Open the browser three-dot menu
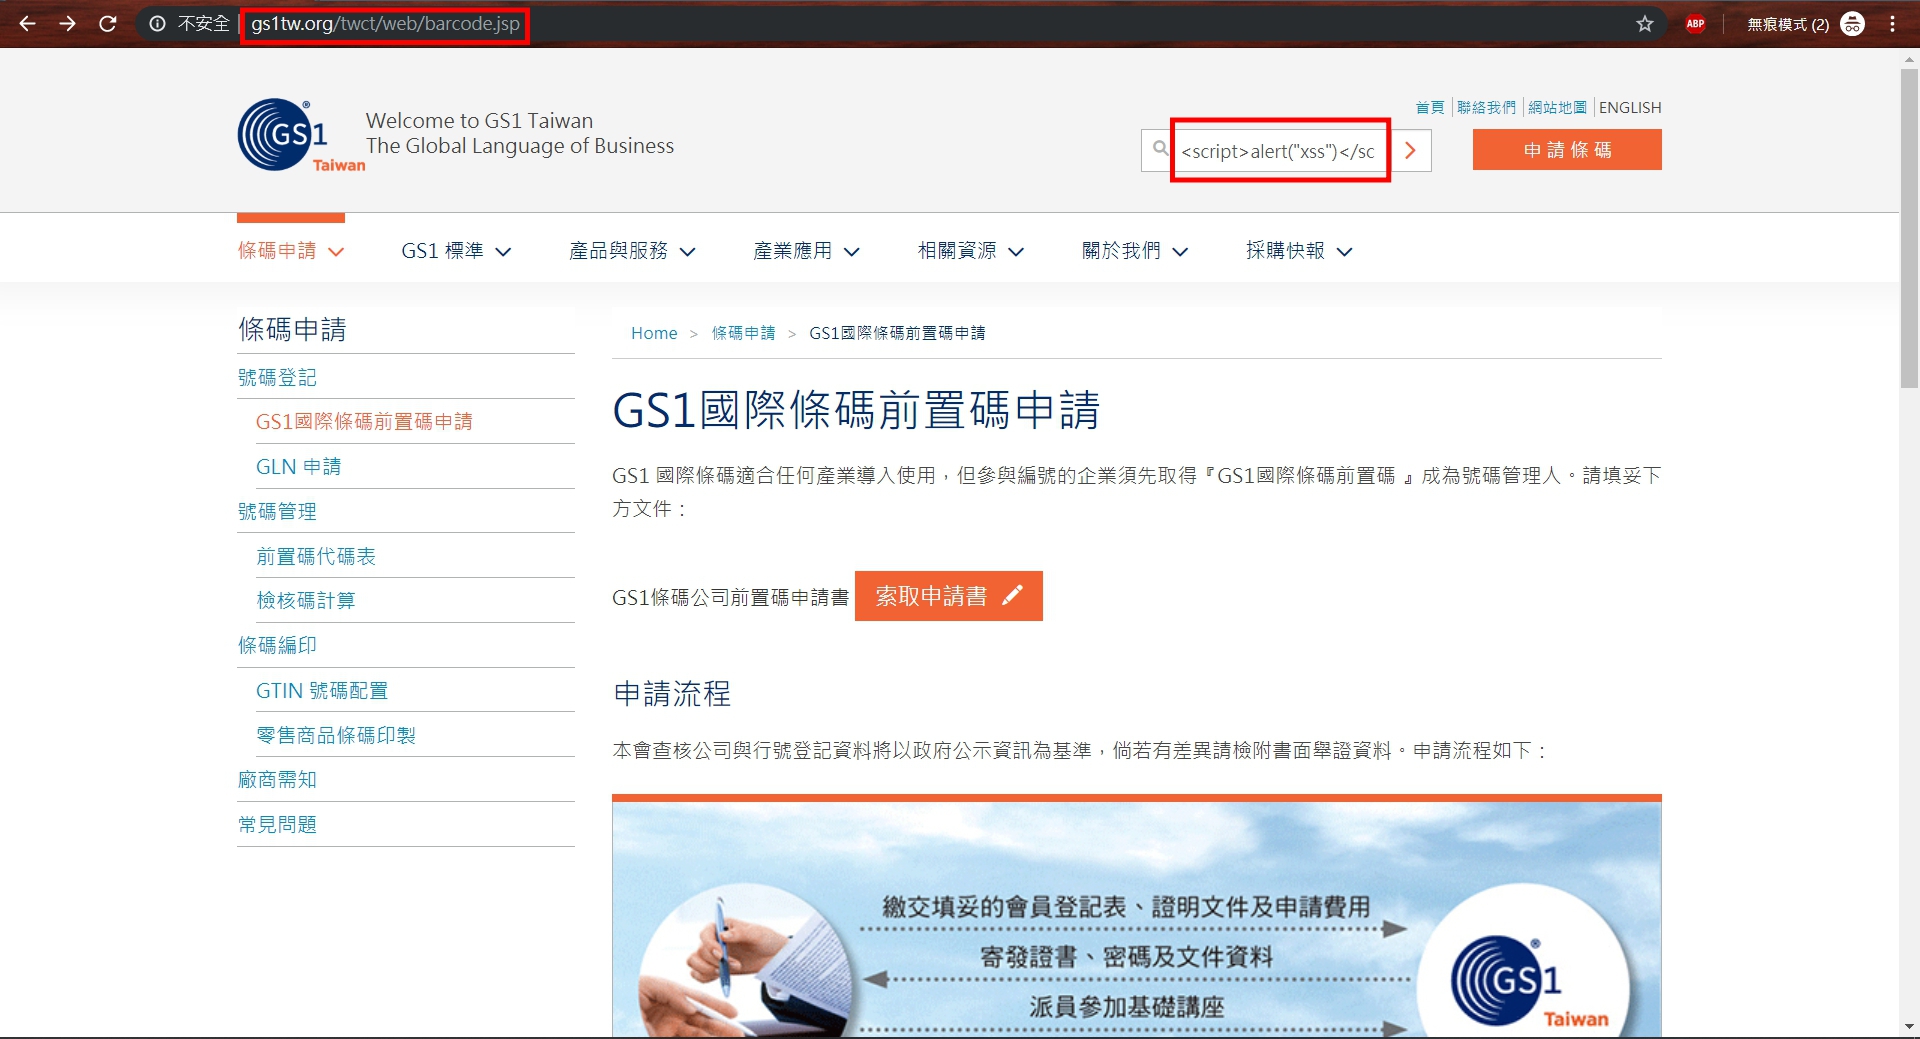This screenshot has width=1920, height=1039. click(x=1892, y=23)
